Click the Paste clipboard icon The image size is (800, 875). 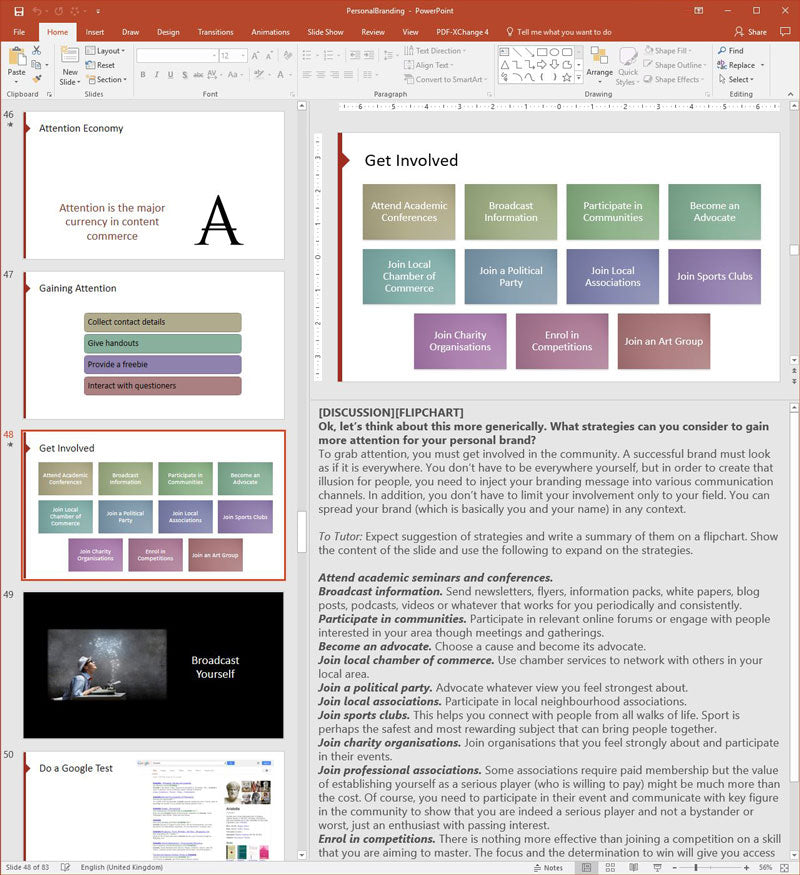17,57
